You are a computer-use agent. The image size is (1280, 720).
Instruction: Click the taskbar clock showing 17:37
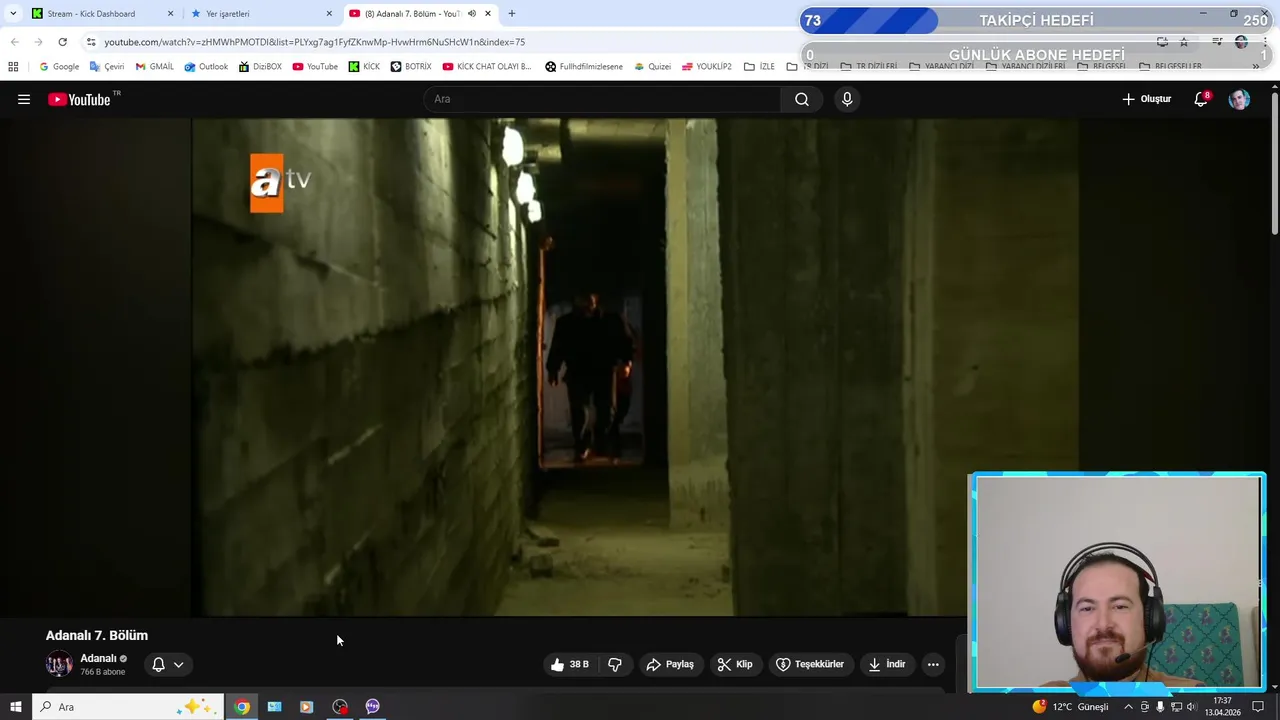(x=1223, y=707)
